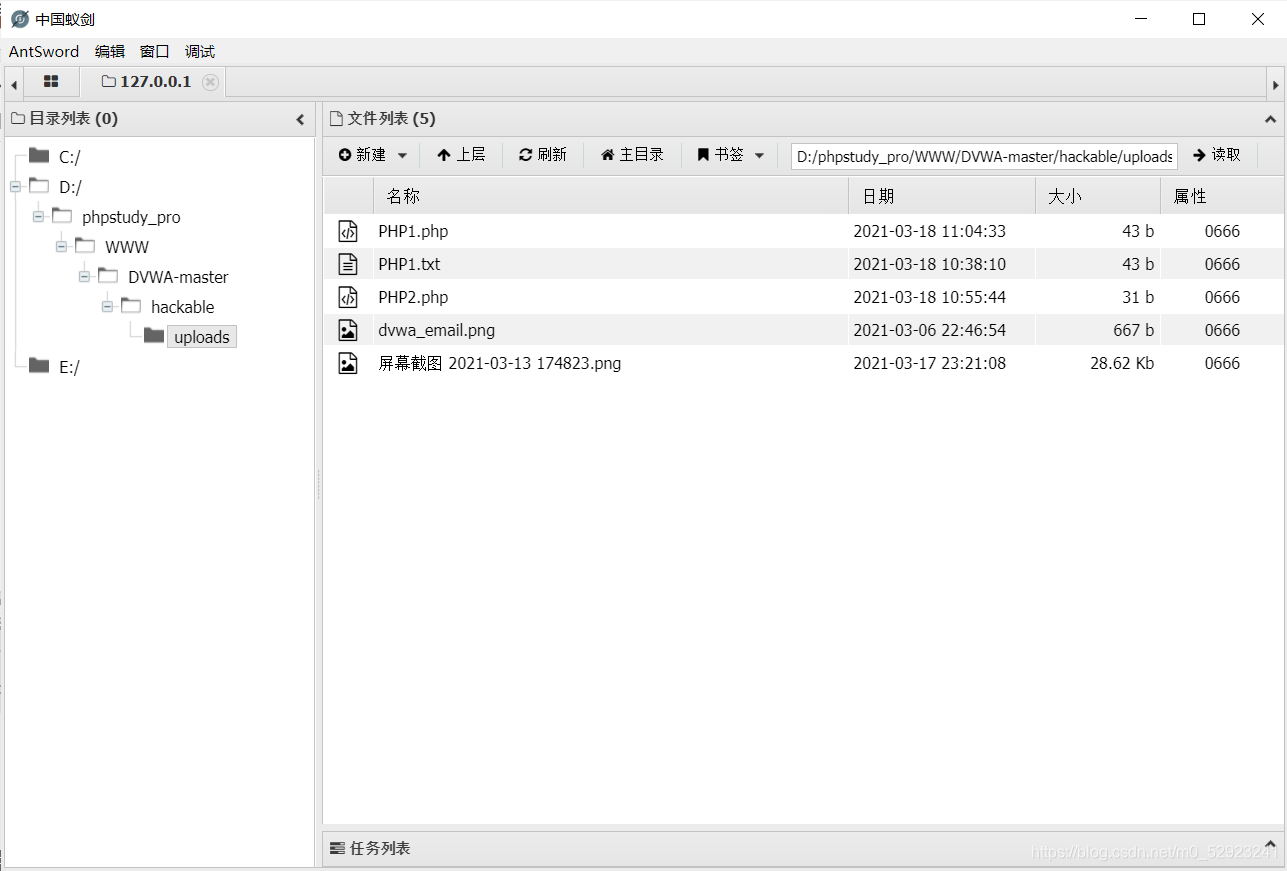Open the AntSword menu
The width and height of the screenshot is (1287, 871).
(x=44, y=52)
